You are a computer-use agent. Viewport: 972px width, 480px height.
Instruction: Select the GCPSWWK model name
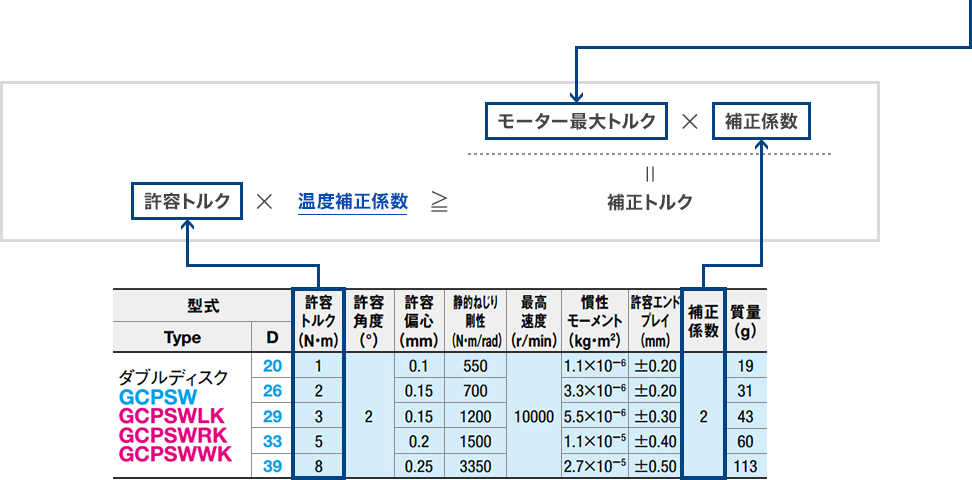(x=175, y=454)
